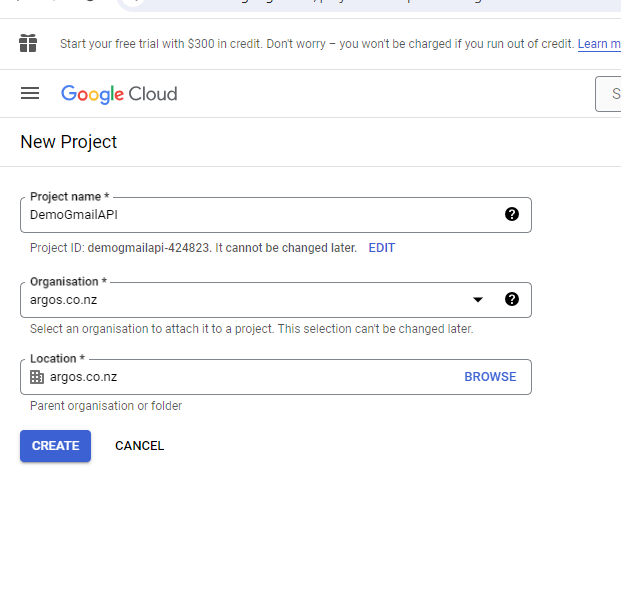This screenshot has width=621, height=611.
Task: Expand the Organisation dropdown arrow
Action: point(478,300)
